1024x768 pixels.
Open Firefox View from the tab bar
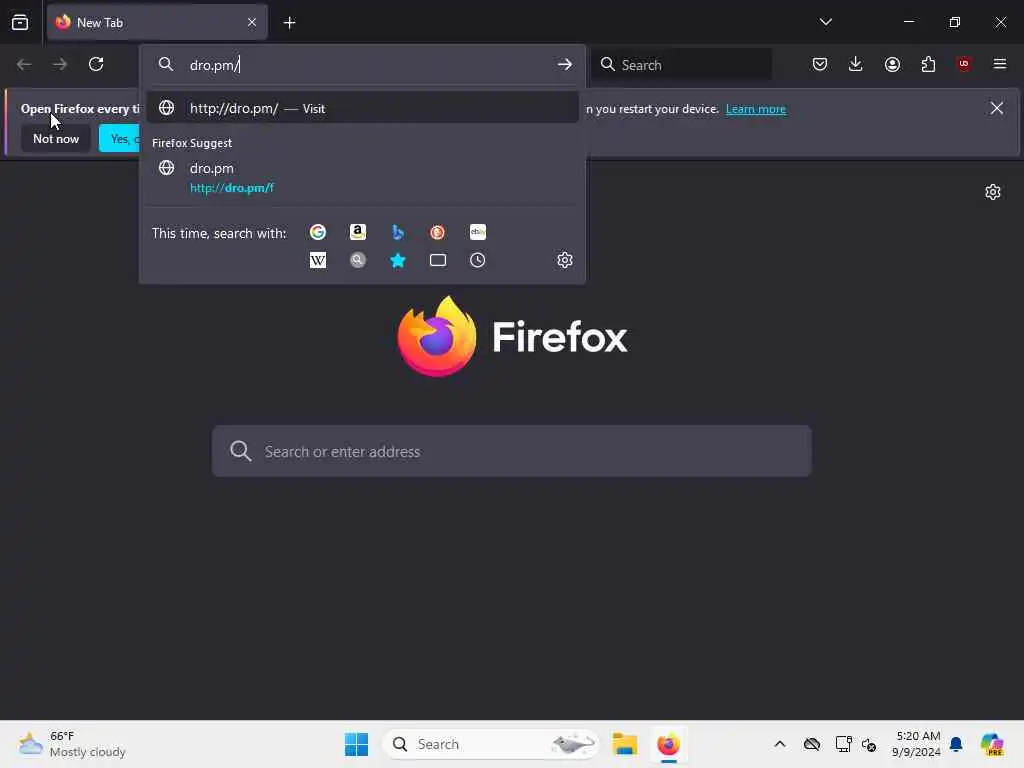(x=20, y=22)
